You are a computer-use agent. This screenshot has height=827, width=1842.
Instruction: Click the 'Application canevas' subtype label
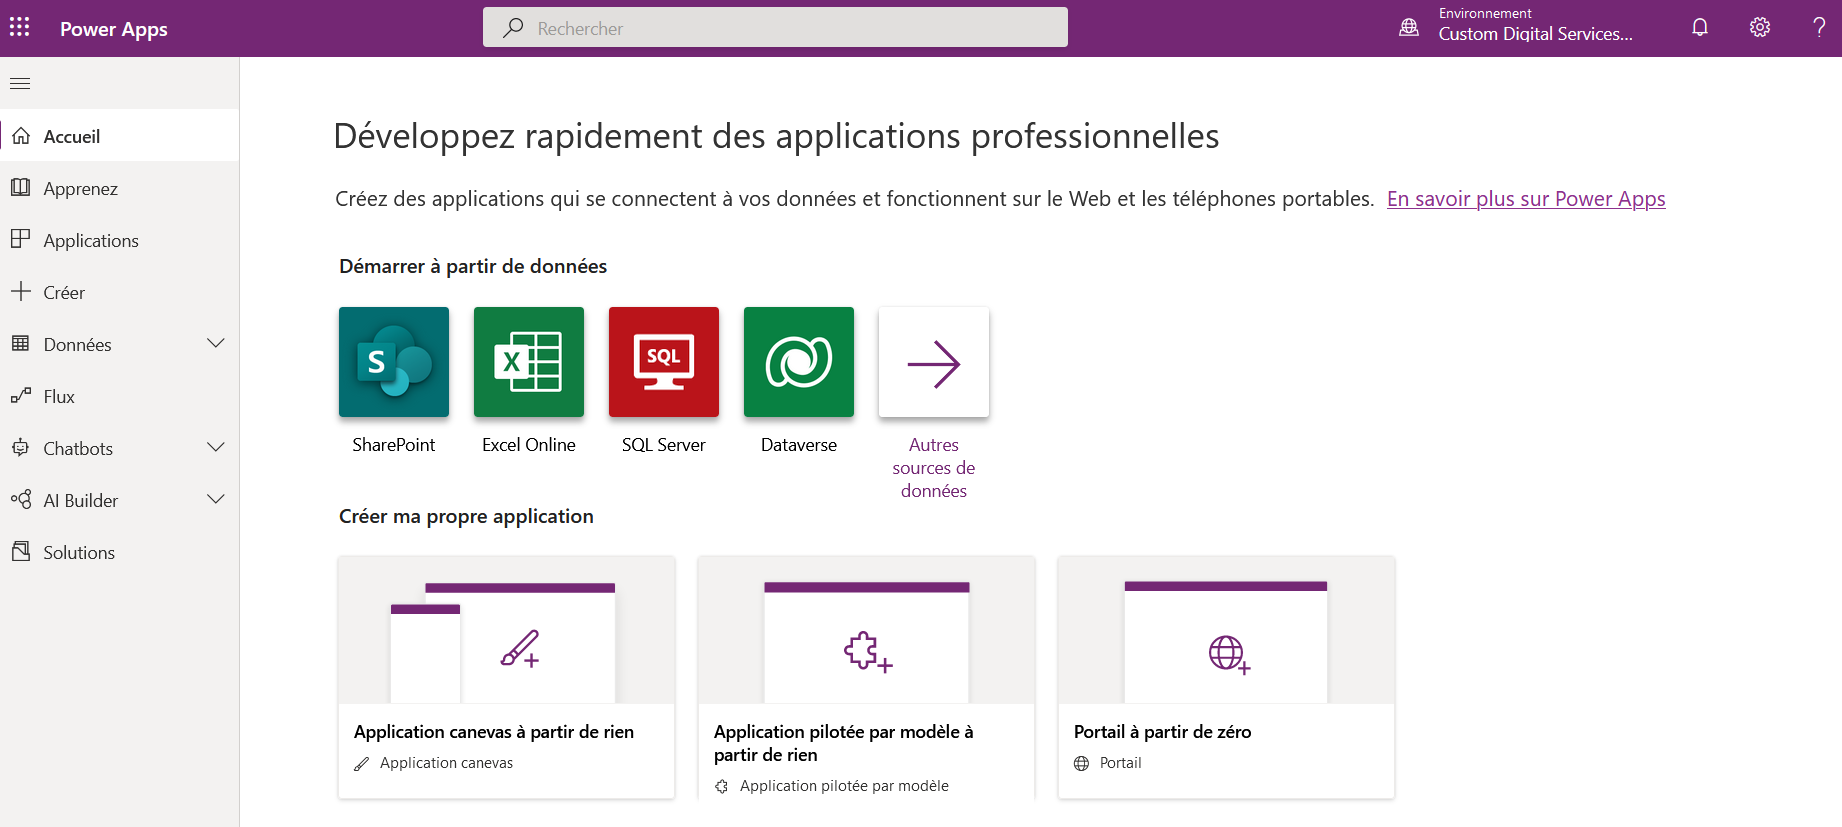pyautogui.click(x=446, y=763)
